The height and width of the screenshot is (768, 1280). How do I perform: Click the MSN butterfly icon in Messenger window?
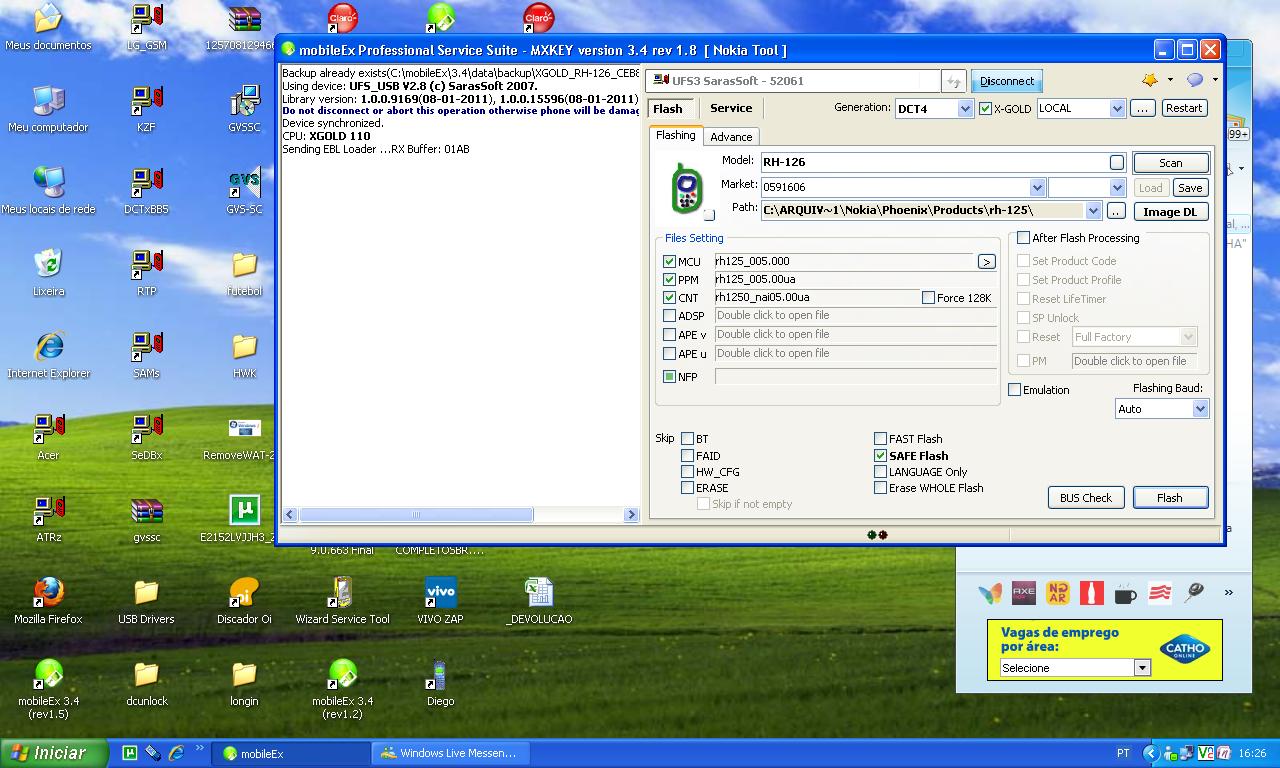coord(990,593)
